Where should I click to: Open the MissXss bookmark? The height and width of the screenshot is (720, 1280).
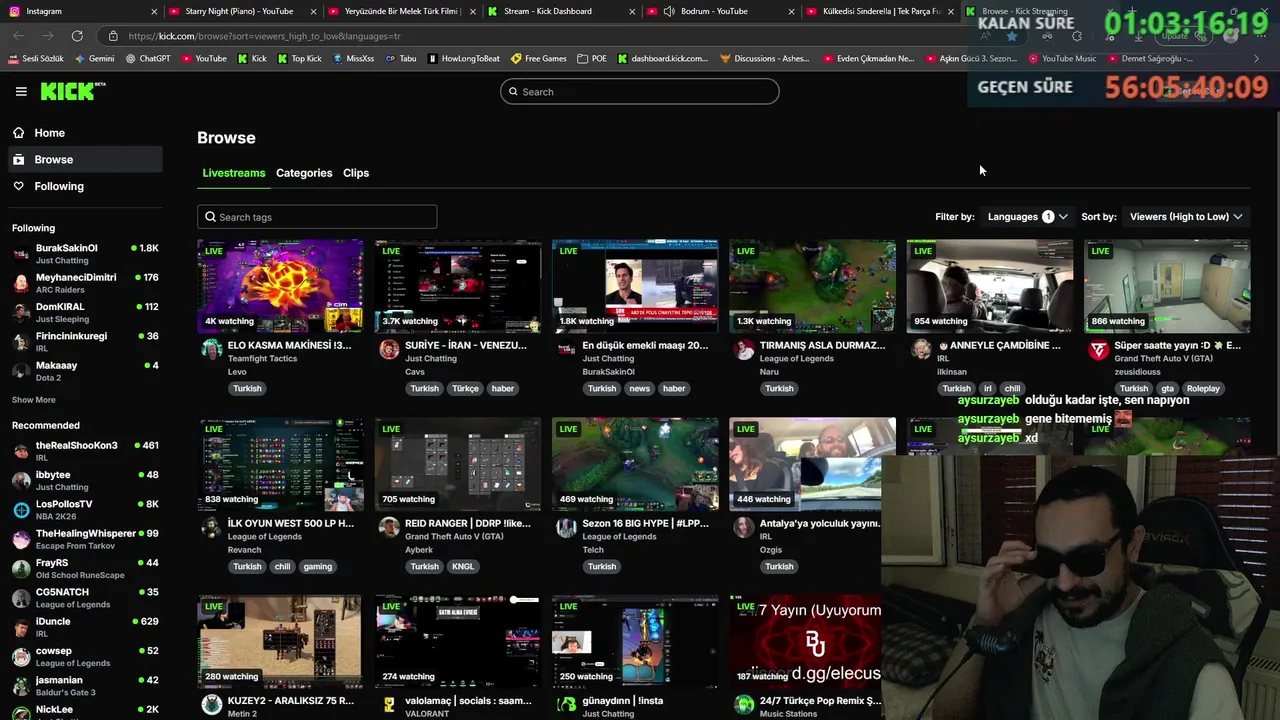[x=353, y=58]
